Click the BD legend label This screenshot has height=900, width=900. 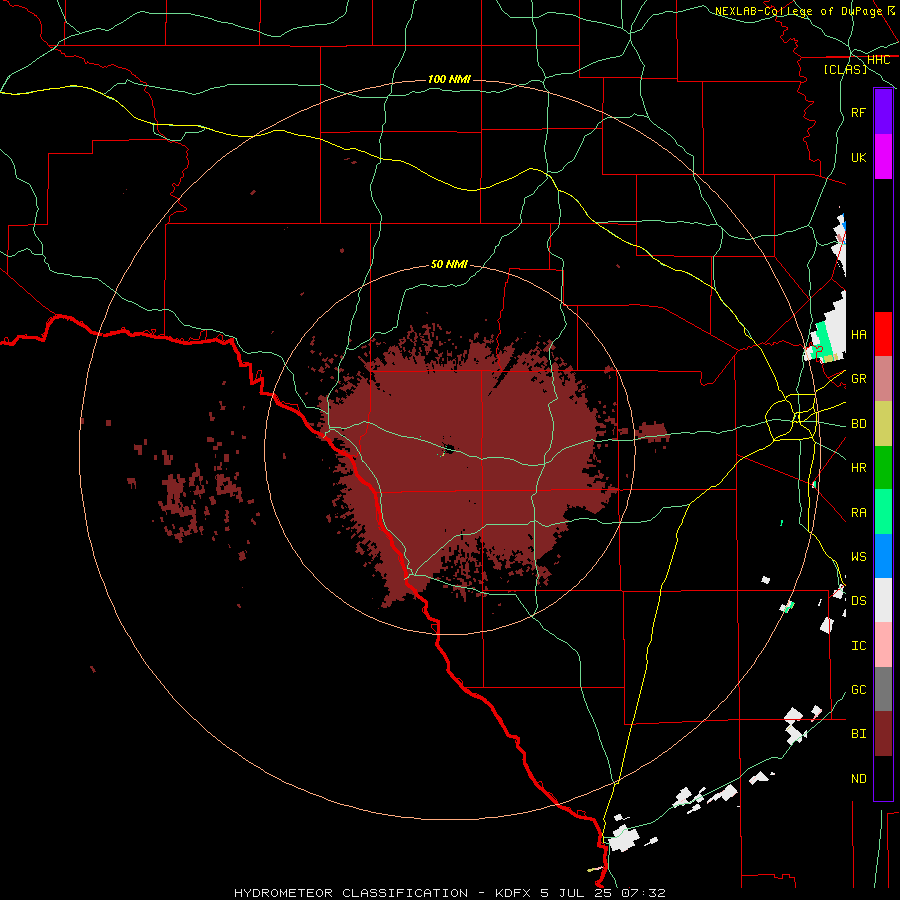pos(858,424)
